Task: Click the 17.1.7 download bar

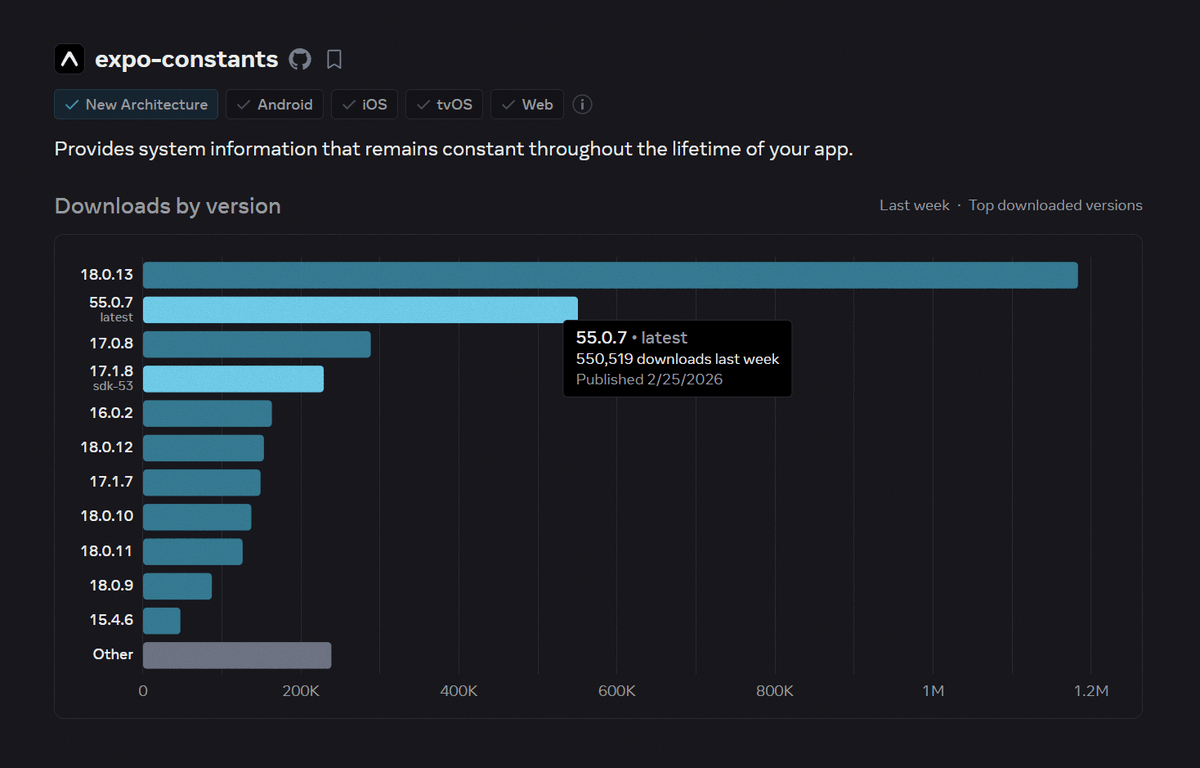Action: point(202,482)
